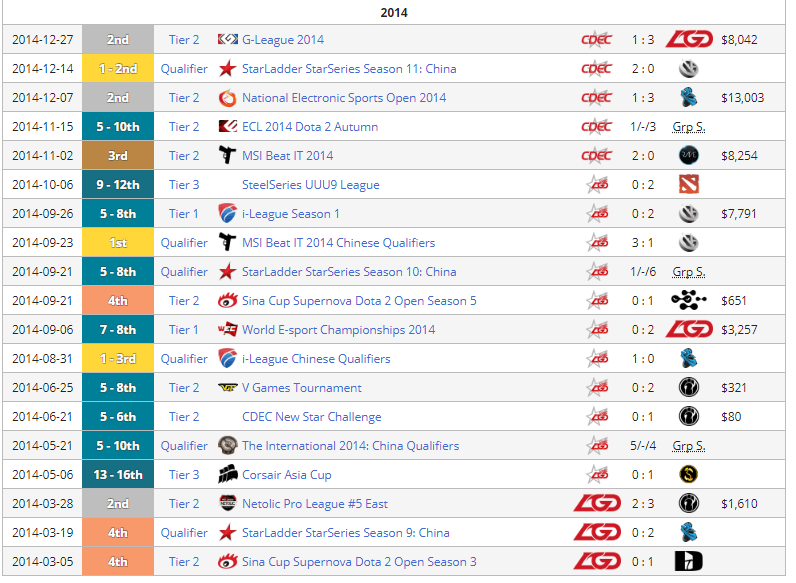Click opponent gold logo in Corsair Asia Cup row

(x=688, y=474)
